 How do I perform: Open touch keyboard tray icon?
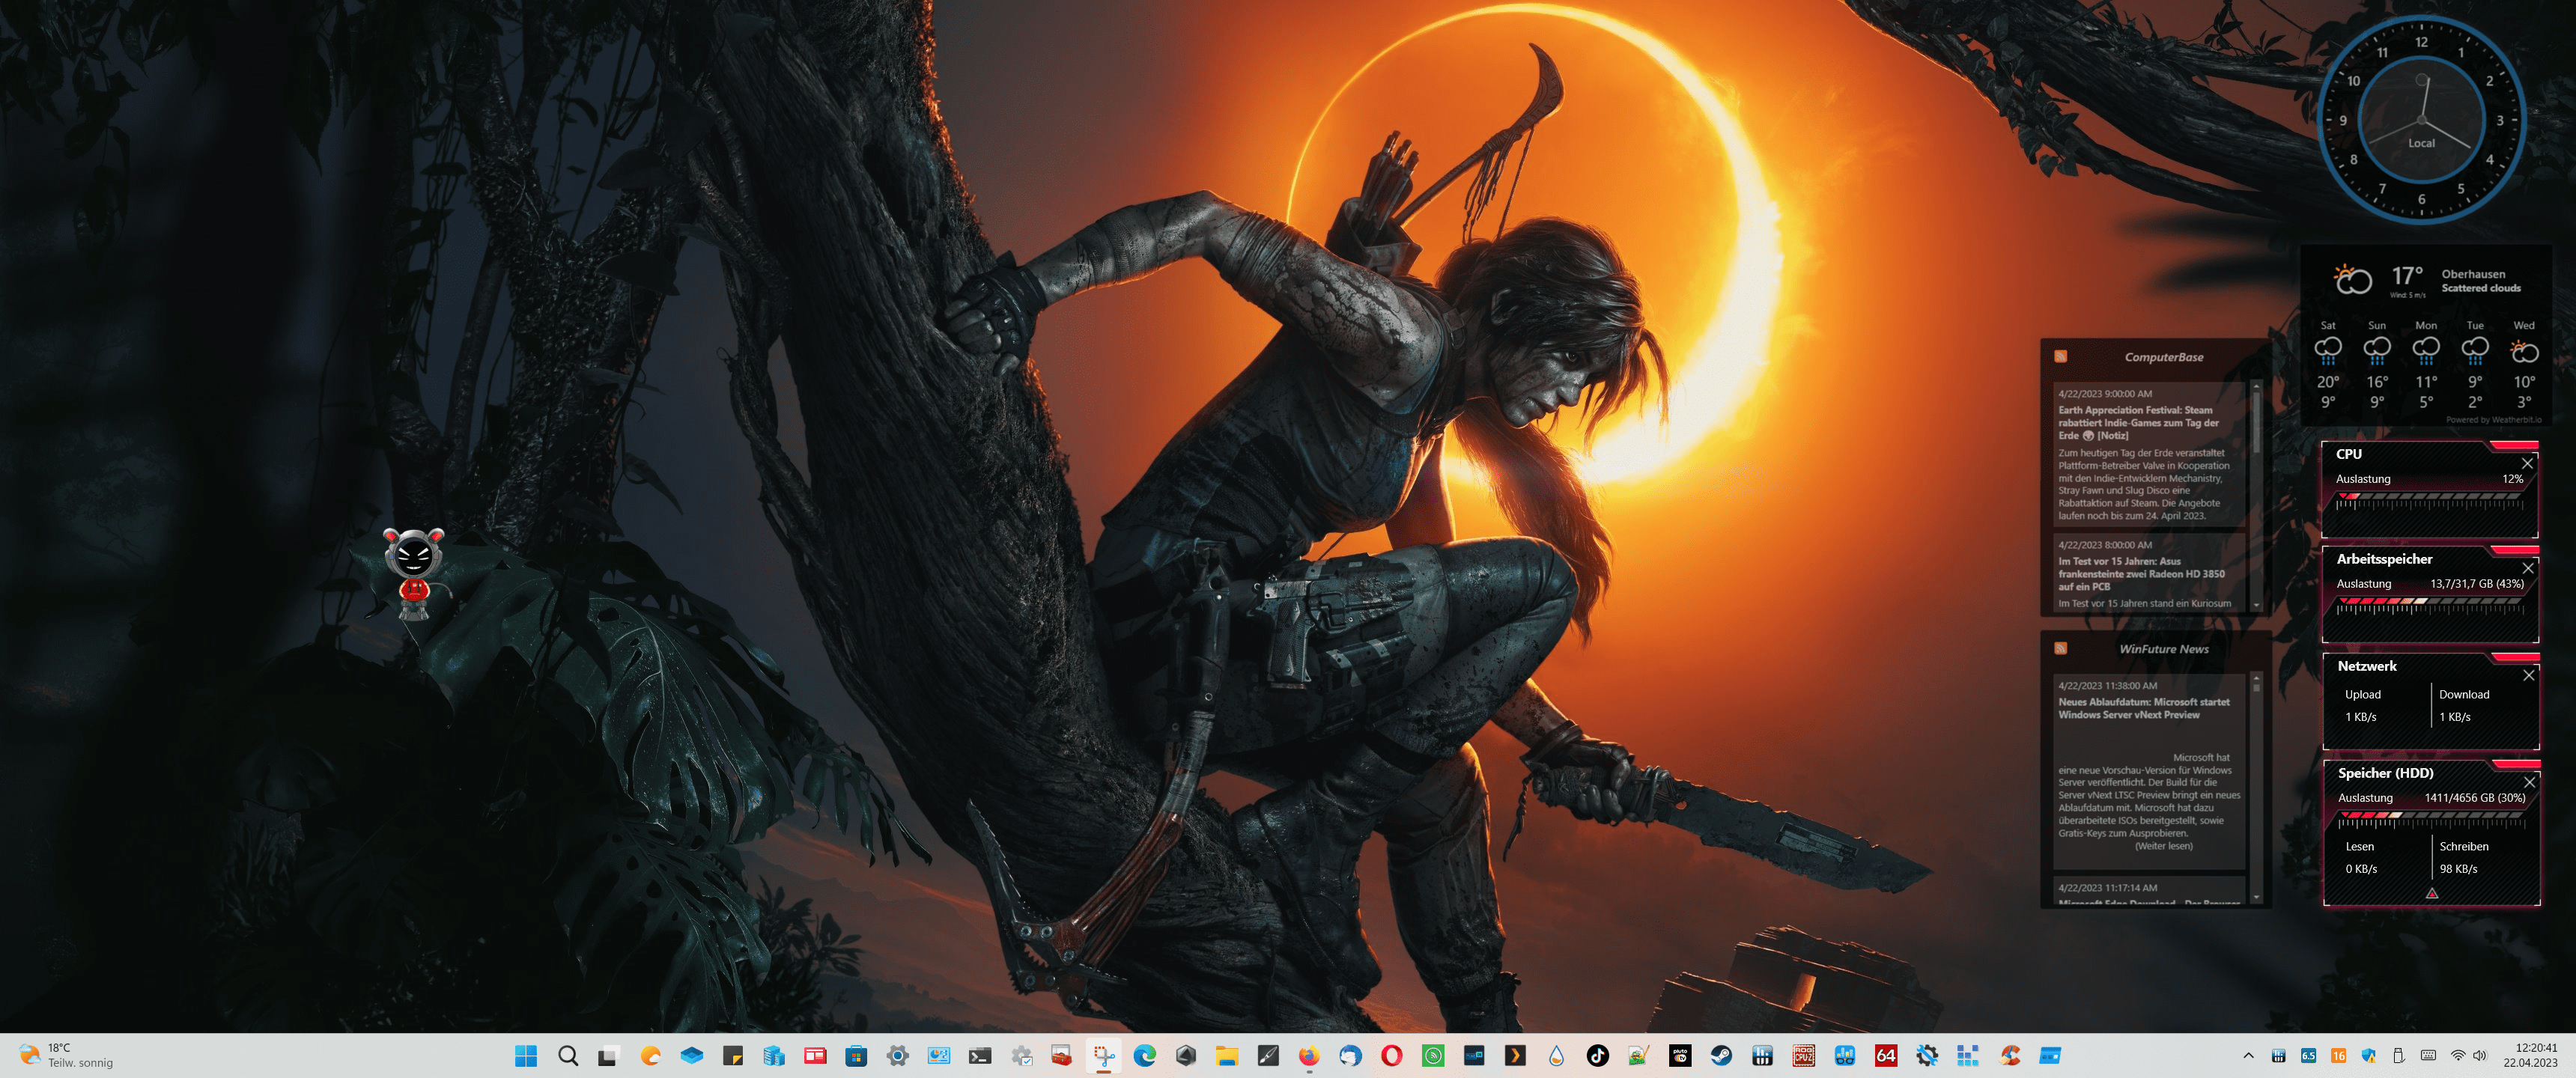point(2428,1056)
